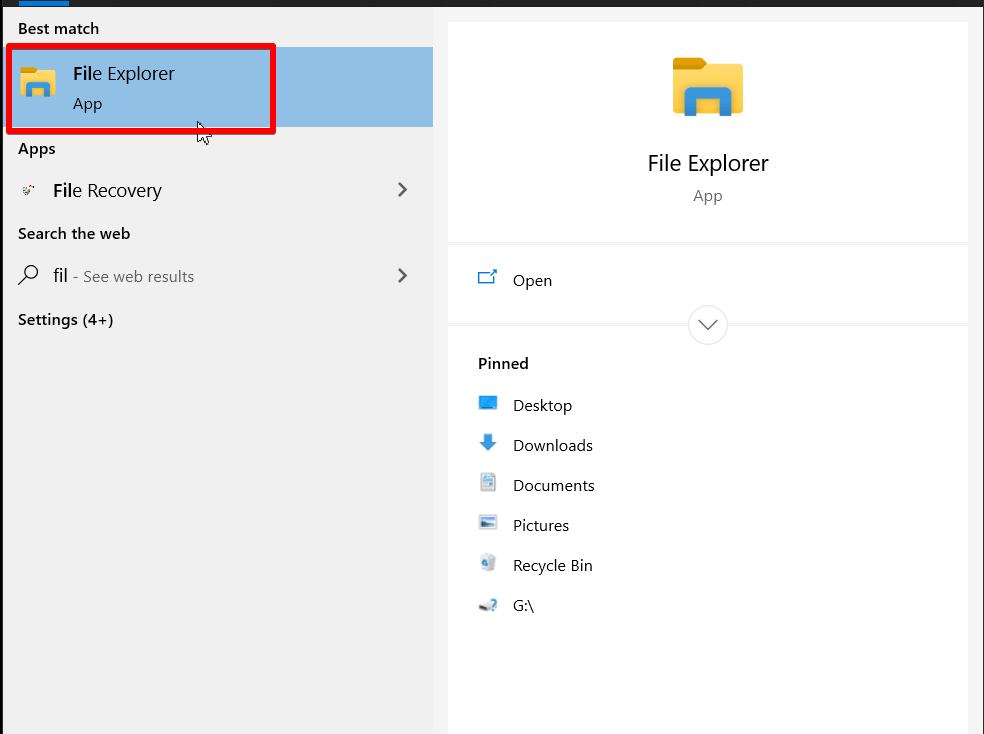984x734 pixels.
Task: Click the File Recovery app icon
Action: click(28, 190)
